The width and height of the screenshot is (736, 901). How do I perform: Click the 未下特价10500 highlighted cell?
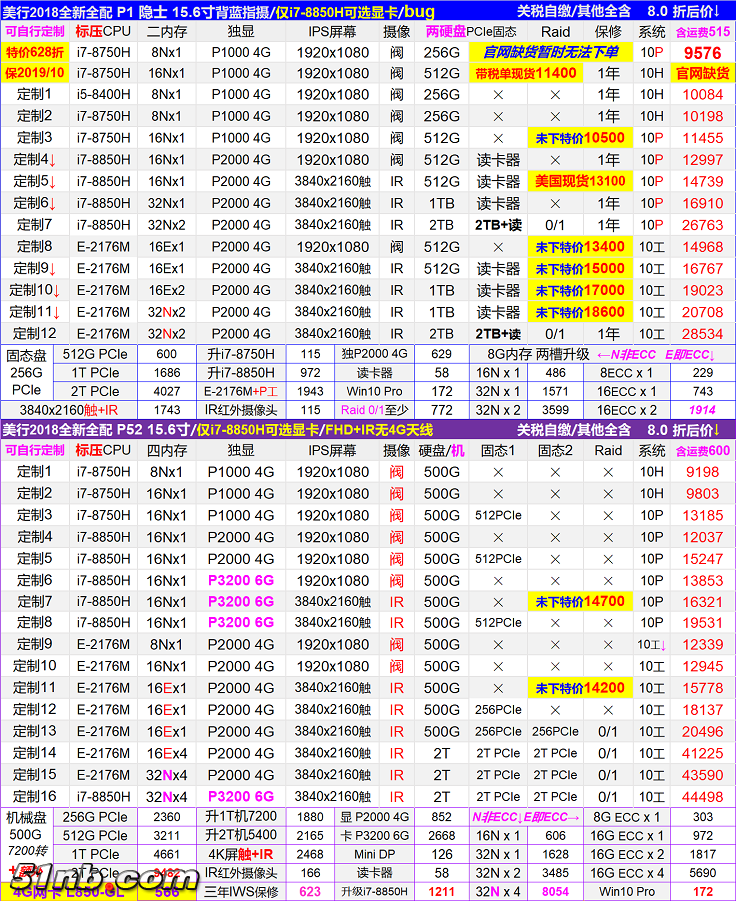[580, 138]
